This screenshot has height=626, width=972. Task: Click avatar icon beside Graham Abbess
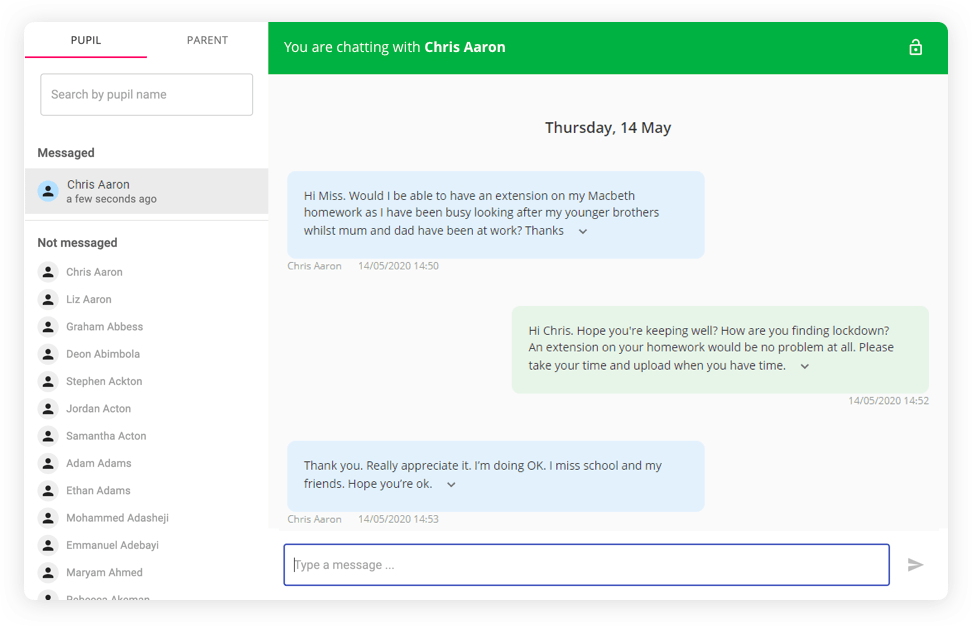click(x=48, y=327)
